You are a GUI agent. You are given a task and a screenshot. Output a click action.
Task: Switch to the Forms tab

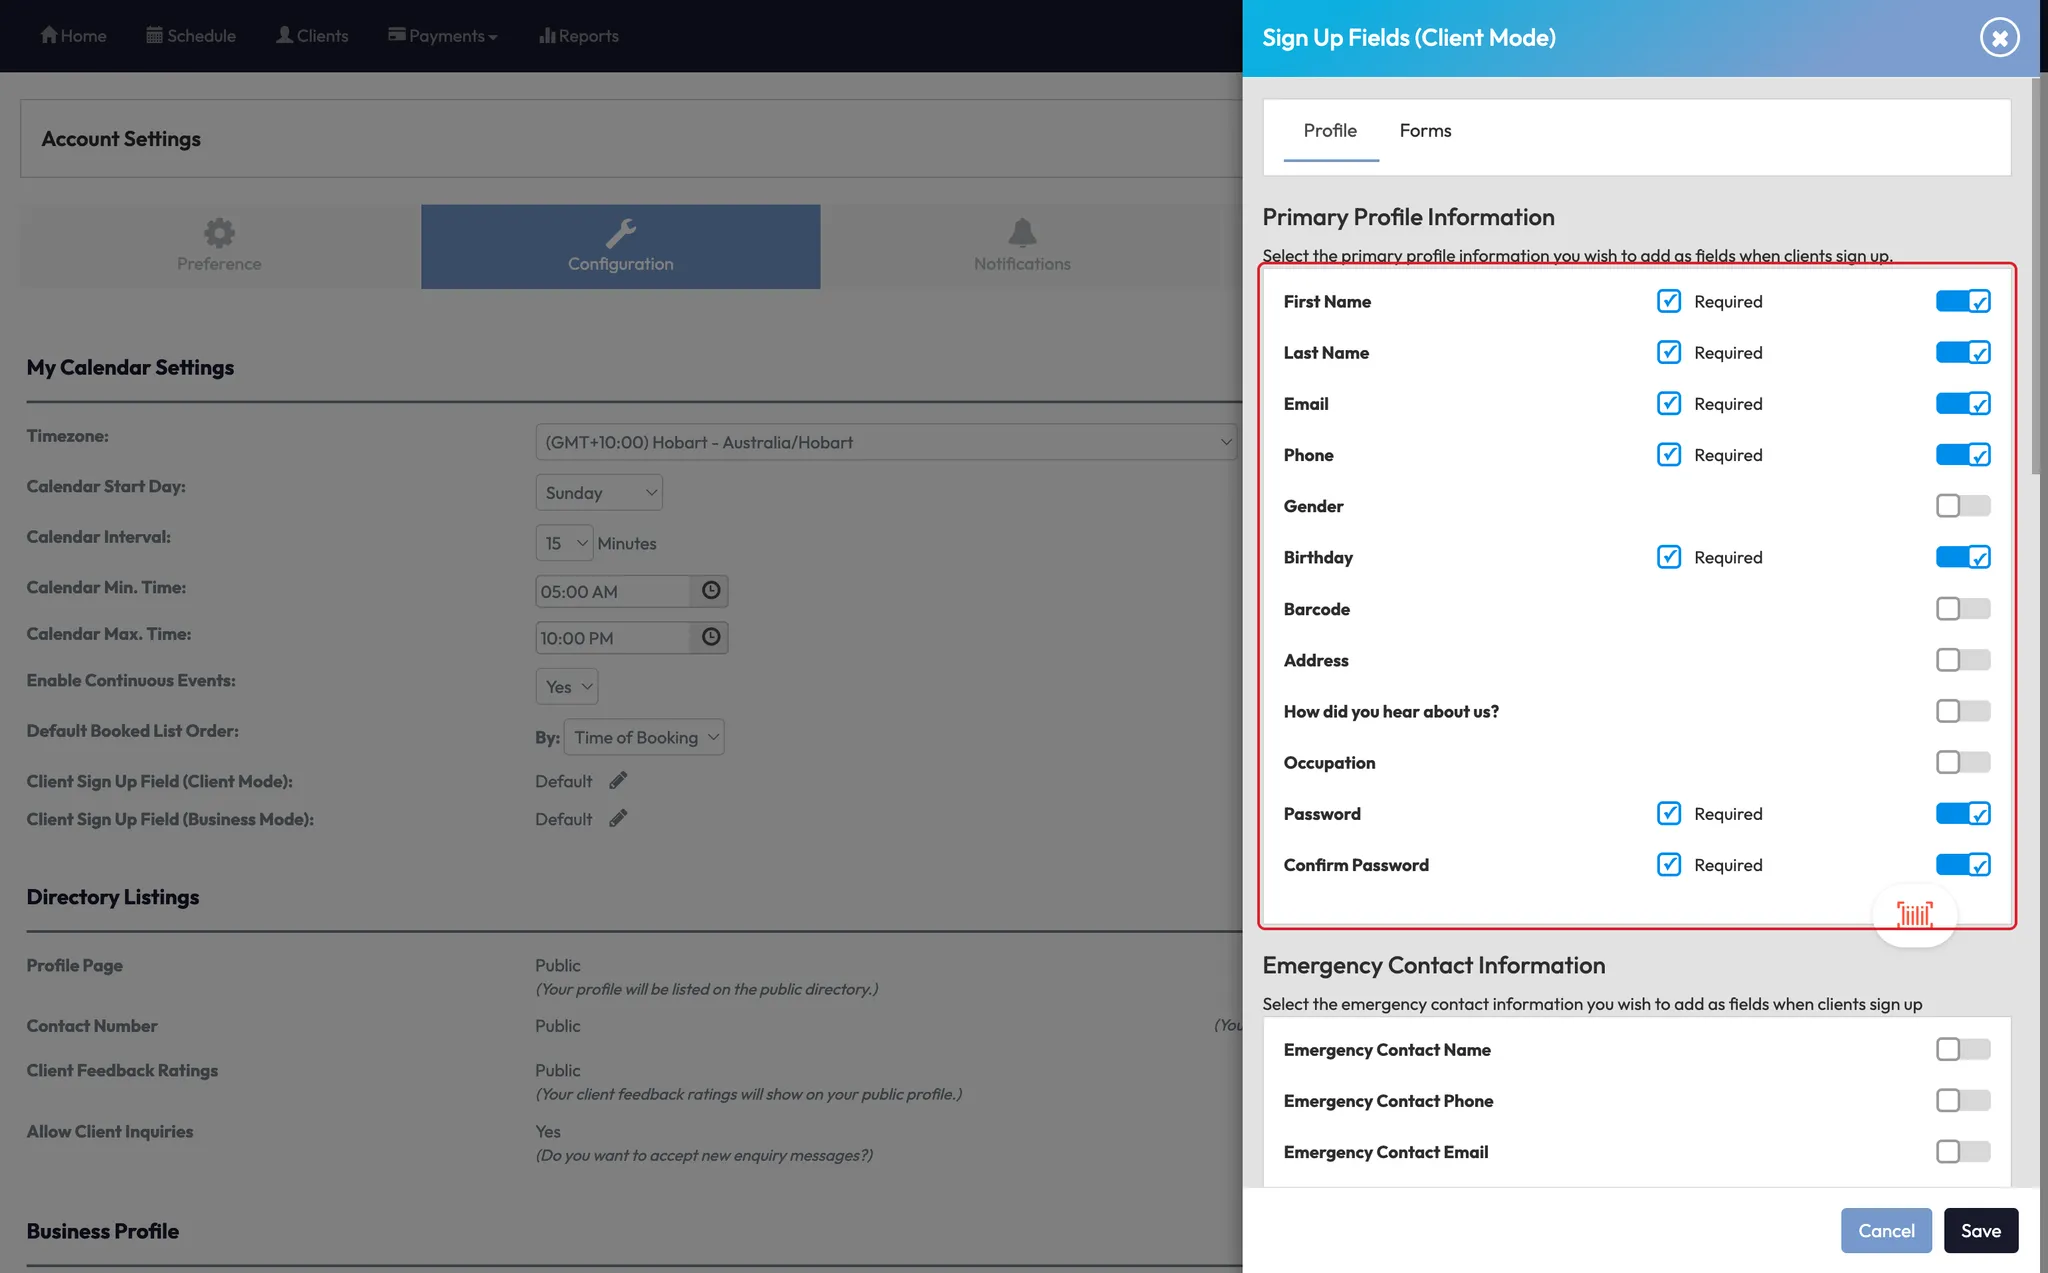click(1425, 131)
